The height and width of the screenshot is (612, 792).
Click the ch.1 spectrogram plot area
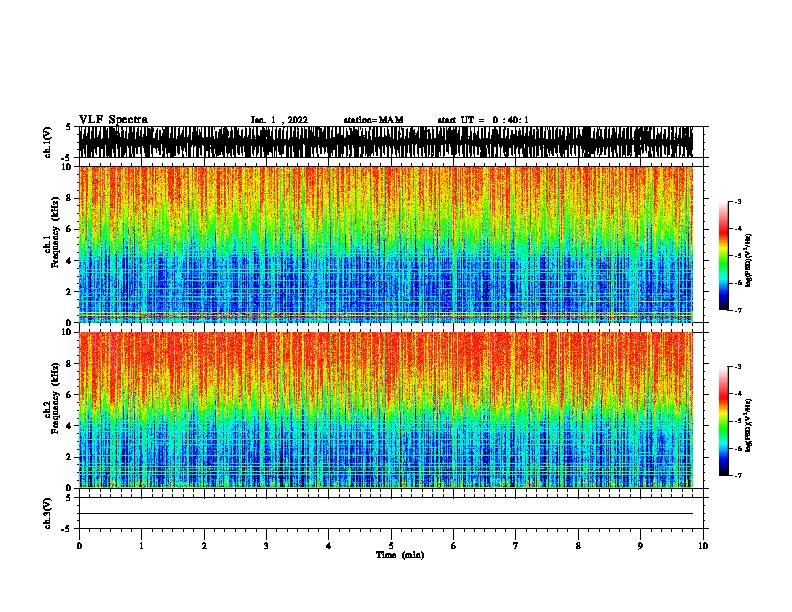(385, 244)
